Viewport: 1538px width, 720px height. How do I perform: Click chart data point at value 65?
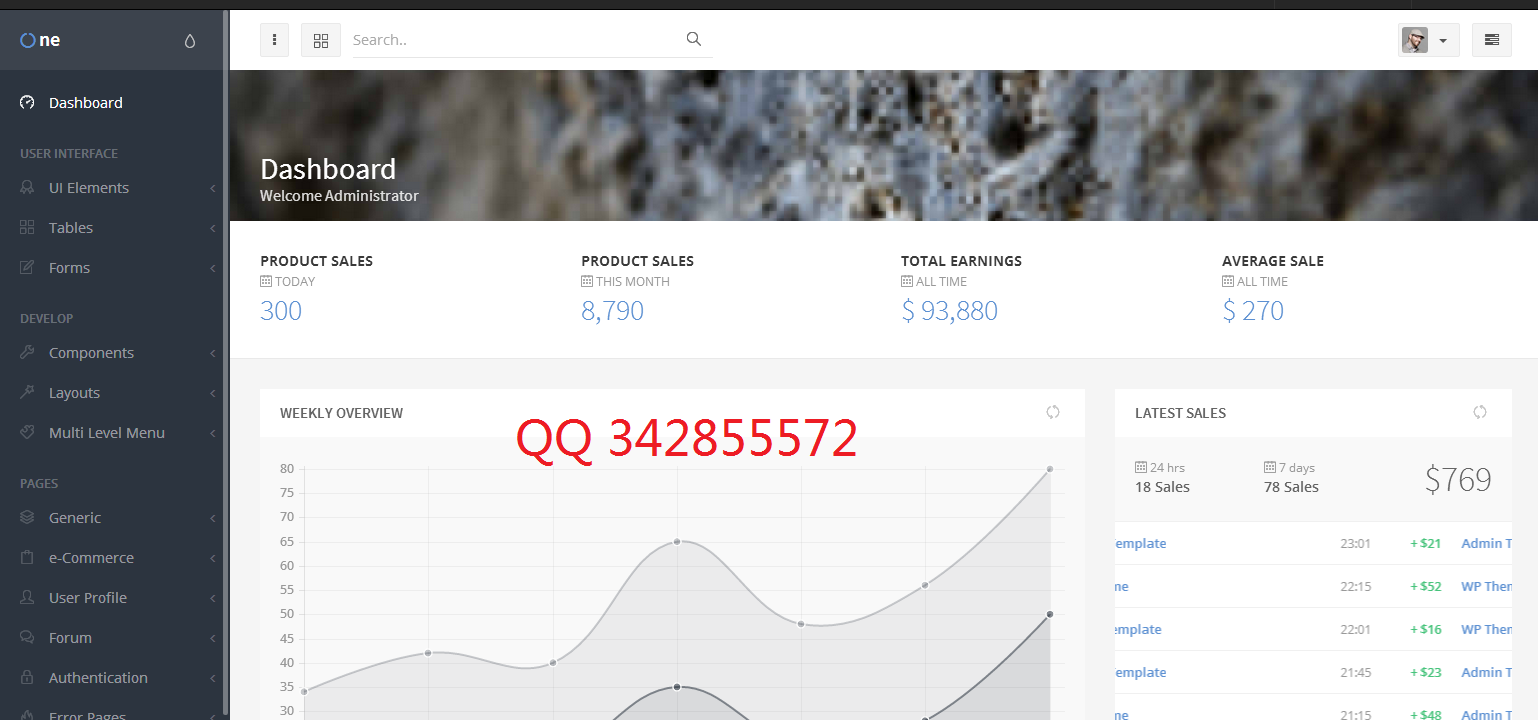click(x=677, y=541)
